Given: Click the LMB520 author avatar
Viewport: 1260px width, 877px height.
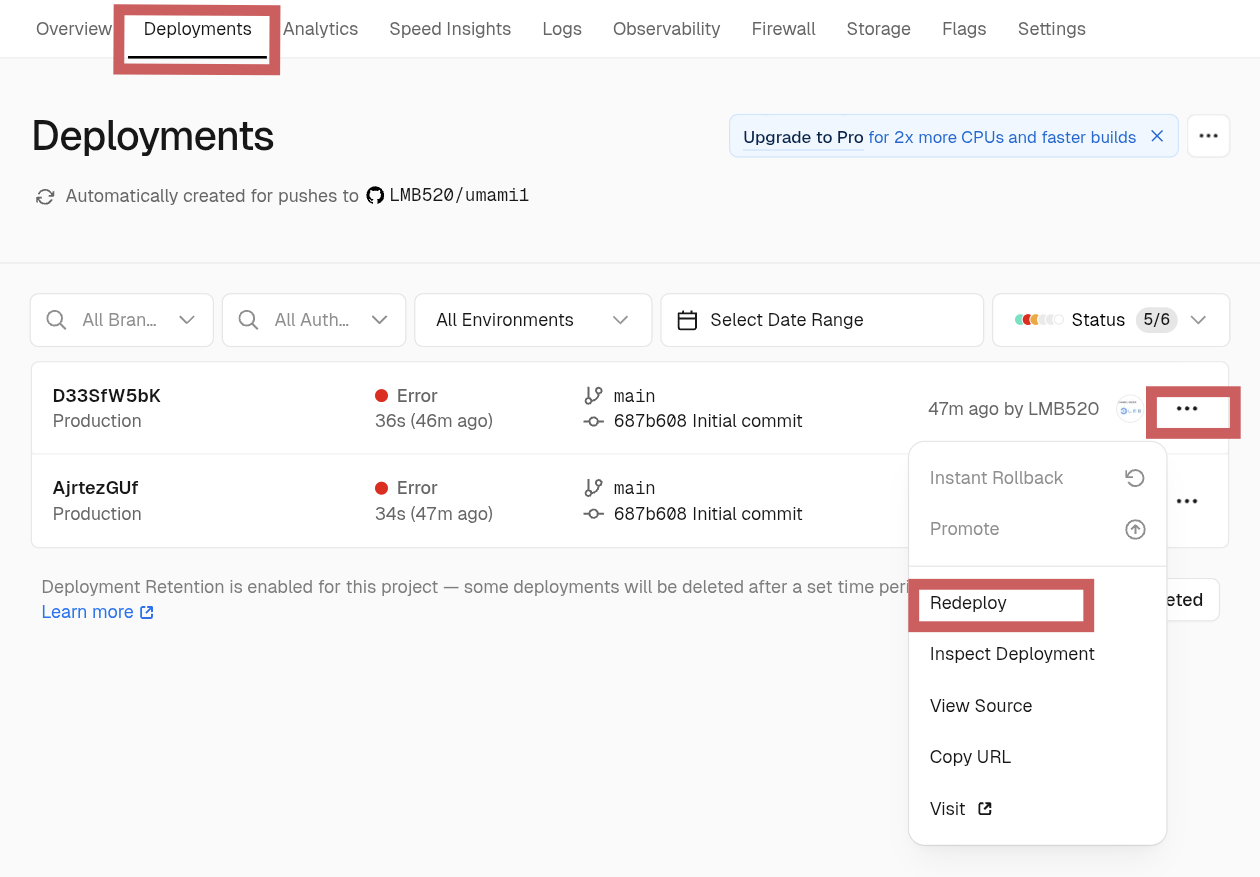Looking at the screenshot, I should pyautogui.click(x=1129, y=409).
